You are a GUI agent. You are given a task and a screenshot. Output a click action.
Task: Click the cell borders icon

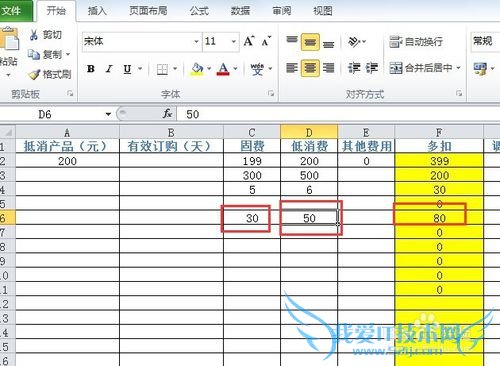pyautogui.click(x=162, y=69)
